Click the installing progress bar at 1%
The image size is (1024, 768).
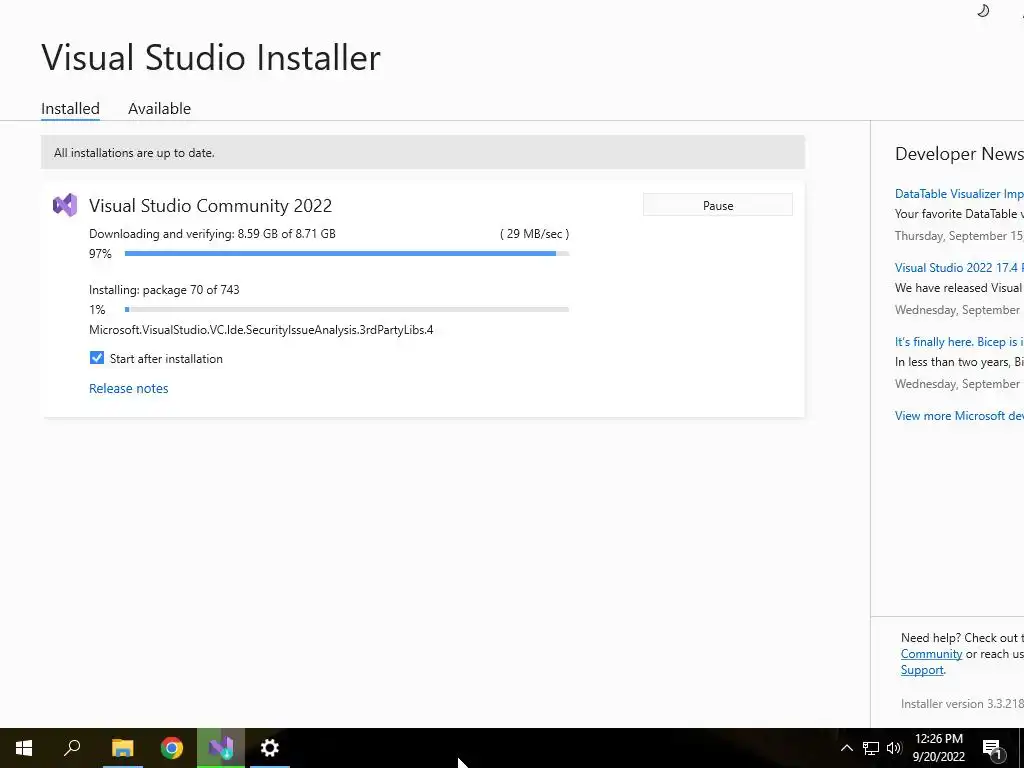tap(347, 310)
